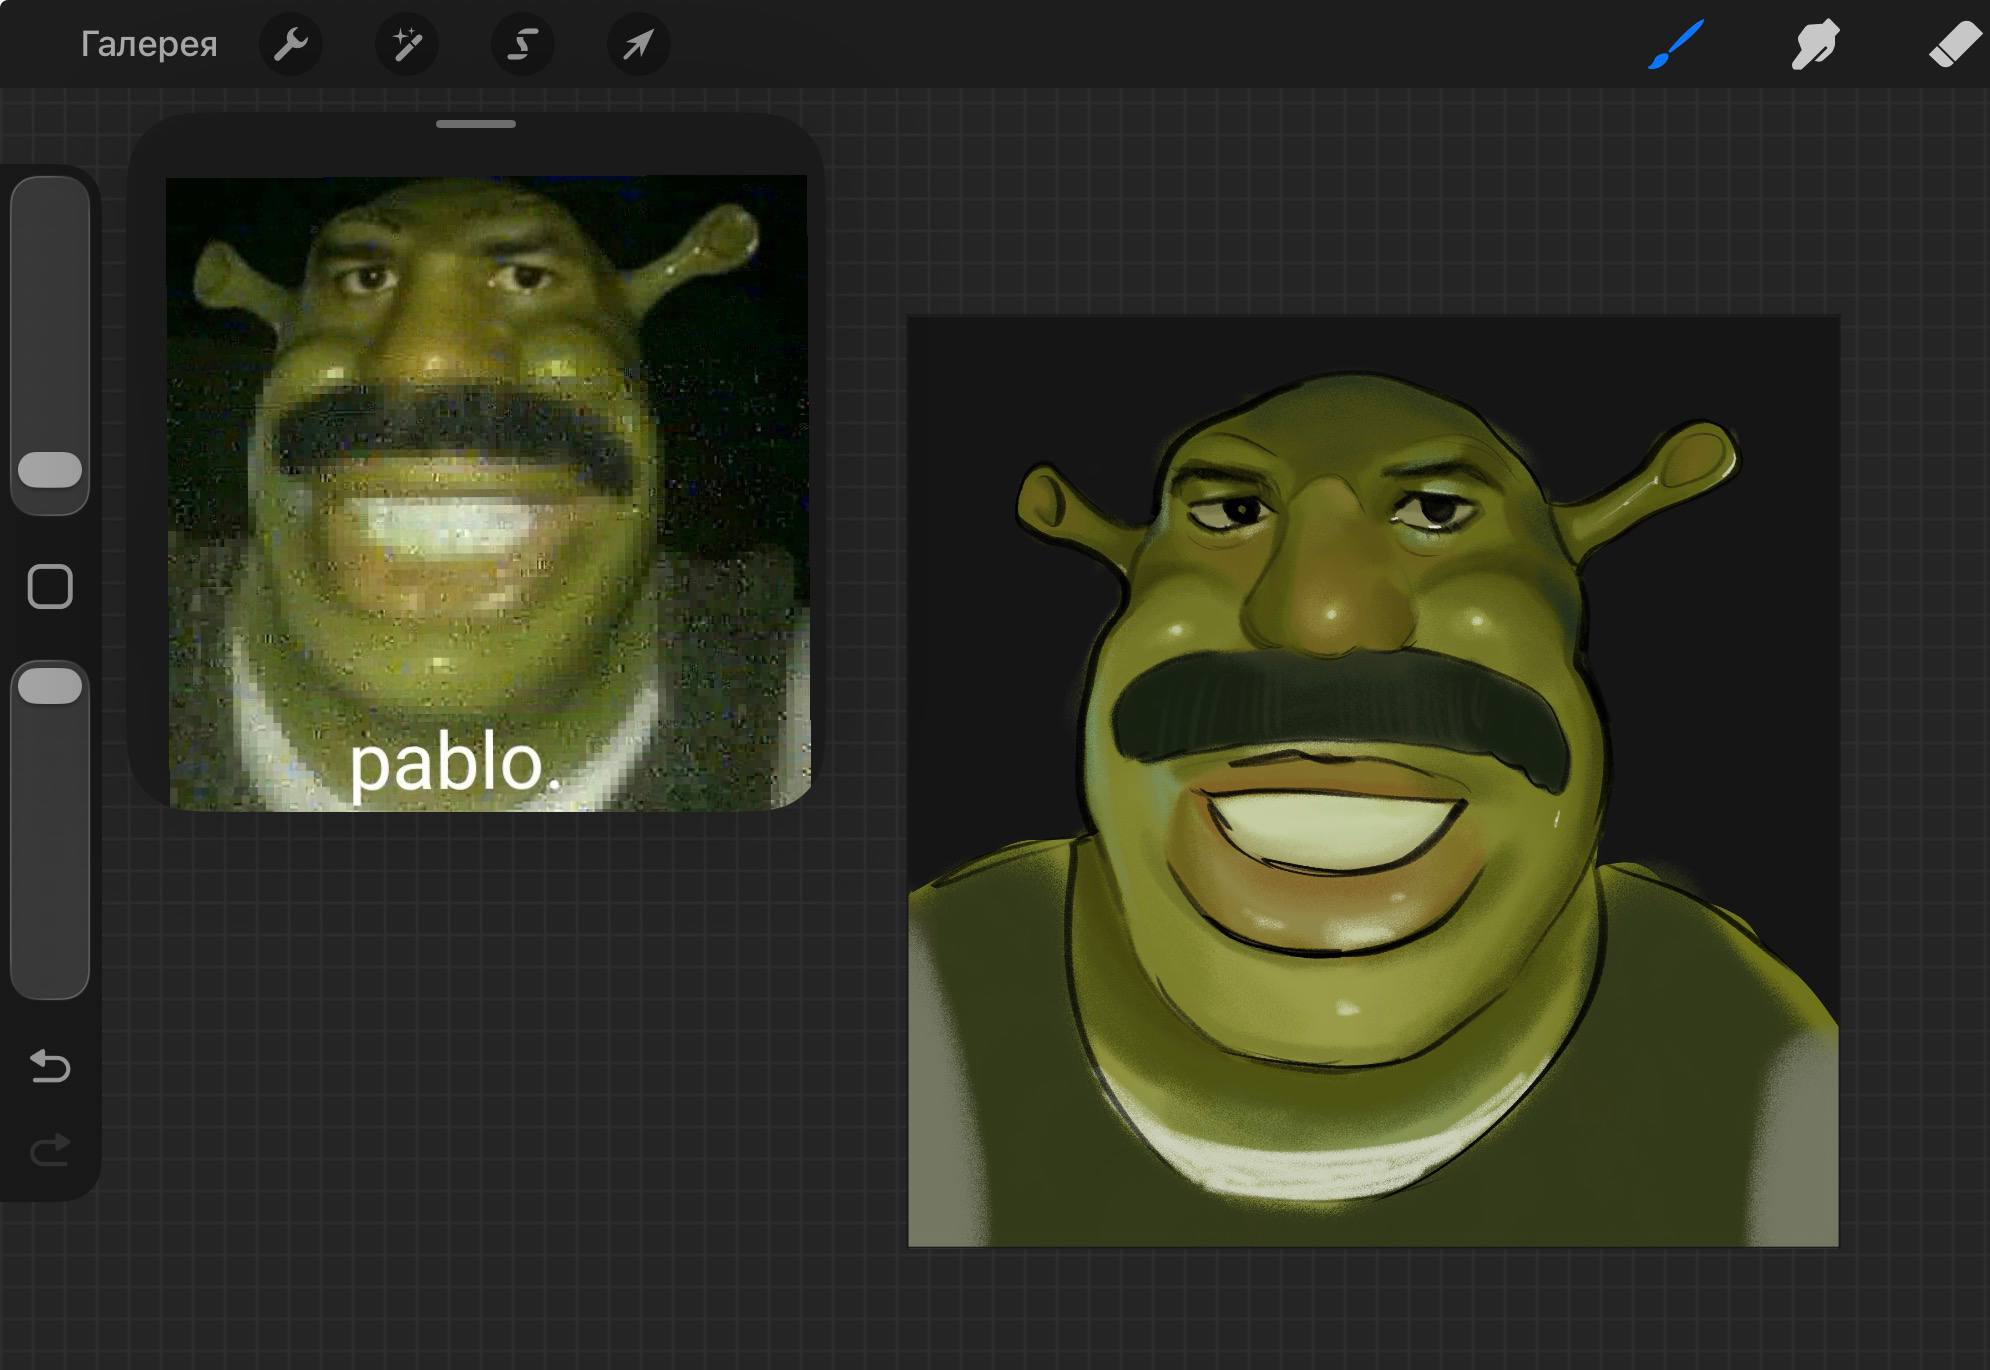Activate the Selection S-ribbon tool
The image size is (1990, 1370).
pos(523,44)
